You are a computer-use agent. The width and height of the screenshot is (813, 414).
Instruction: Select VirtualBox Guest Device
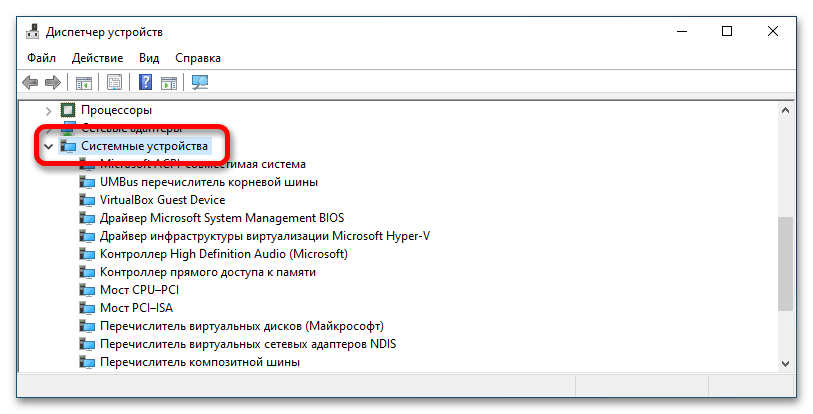[x=163, y=200]
